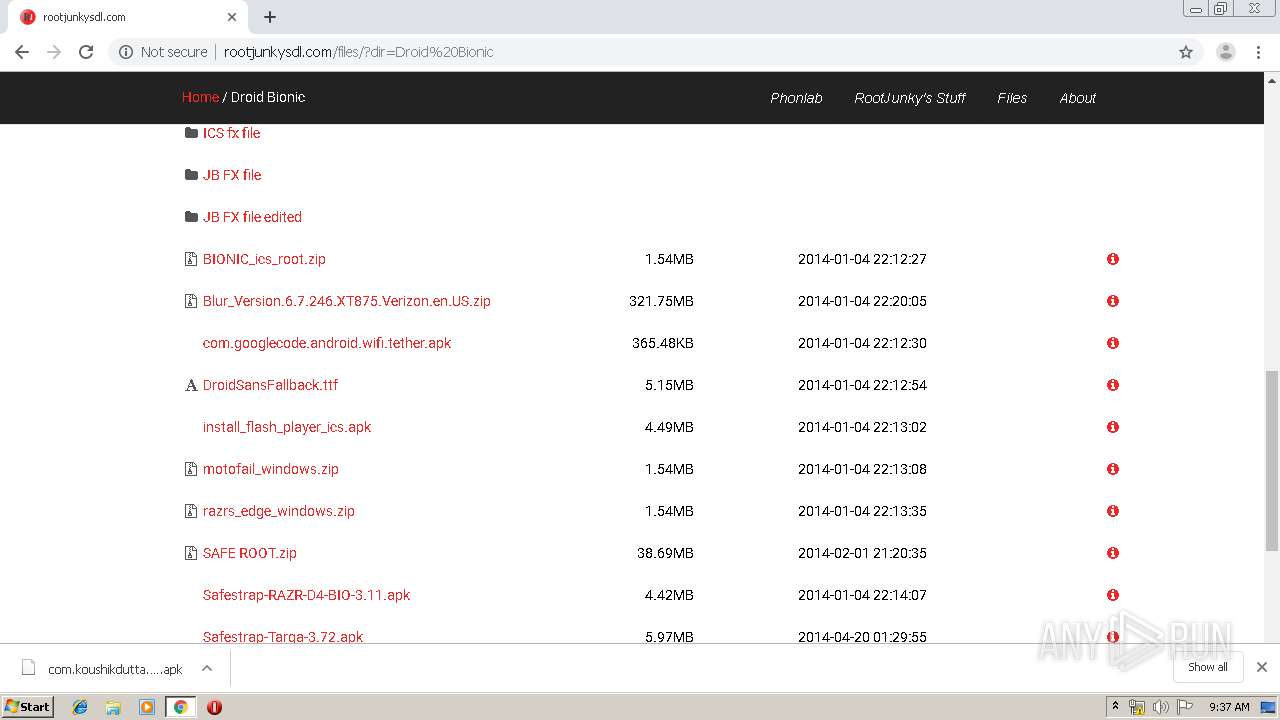Screen dimensions: 1280x720
Task: Click info icon for install_flash_player_ics.apk
Action: pos(1112,427)
